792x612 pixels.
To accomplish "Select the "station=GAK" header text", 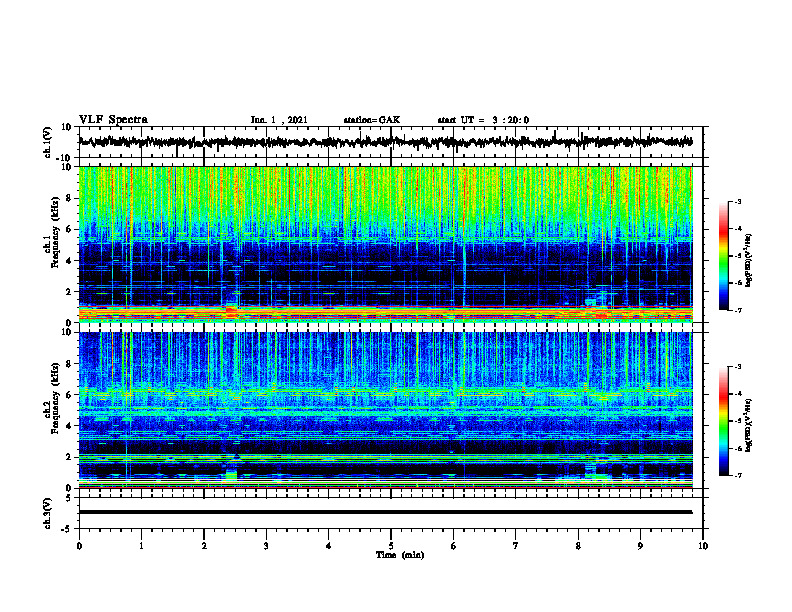I will (x=371, y=120).
